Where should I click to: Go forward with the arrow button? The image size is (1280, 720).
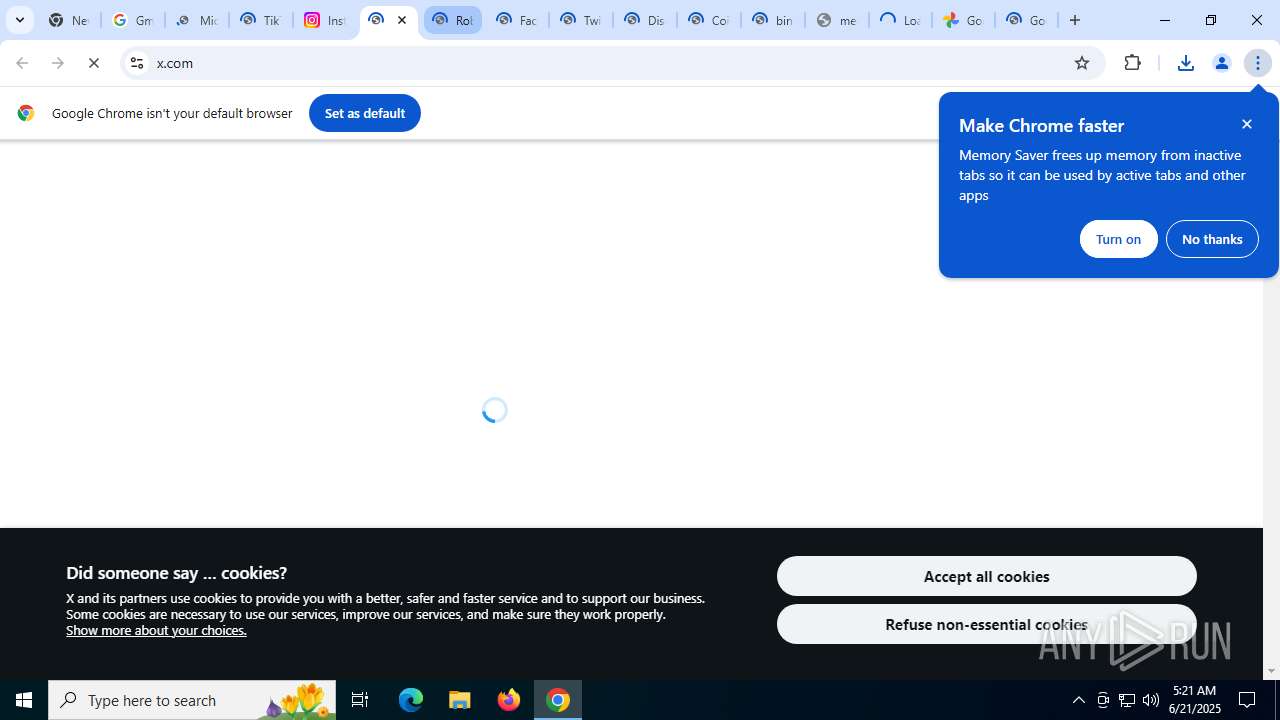[58, 63]
